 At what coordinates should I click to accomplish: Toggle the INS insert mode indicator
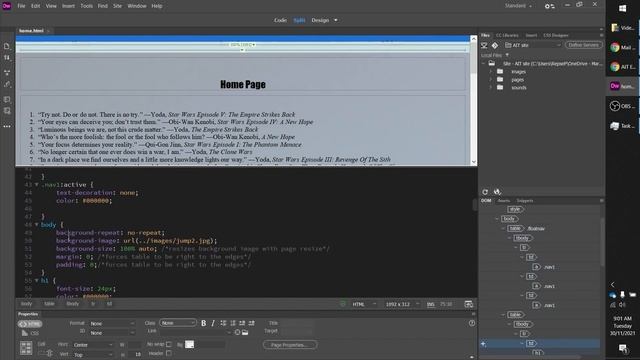(431, 304)
